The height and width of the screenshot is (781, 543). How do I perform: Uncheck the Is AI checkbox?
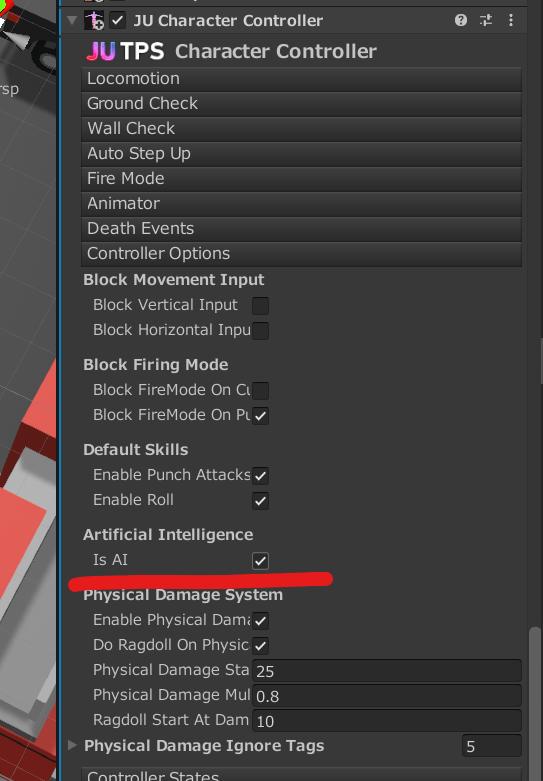(261, 560)
